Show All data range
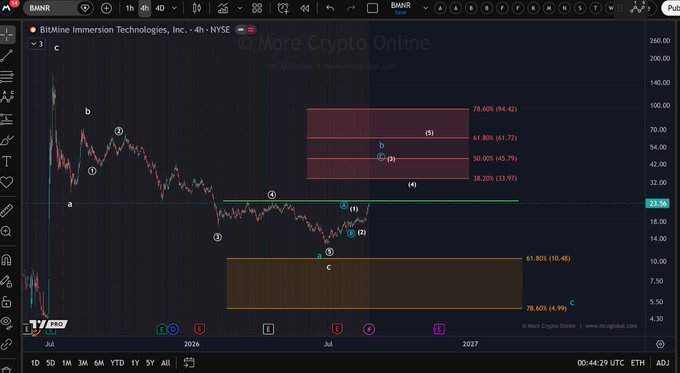 (165, 363)
